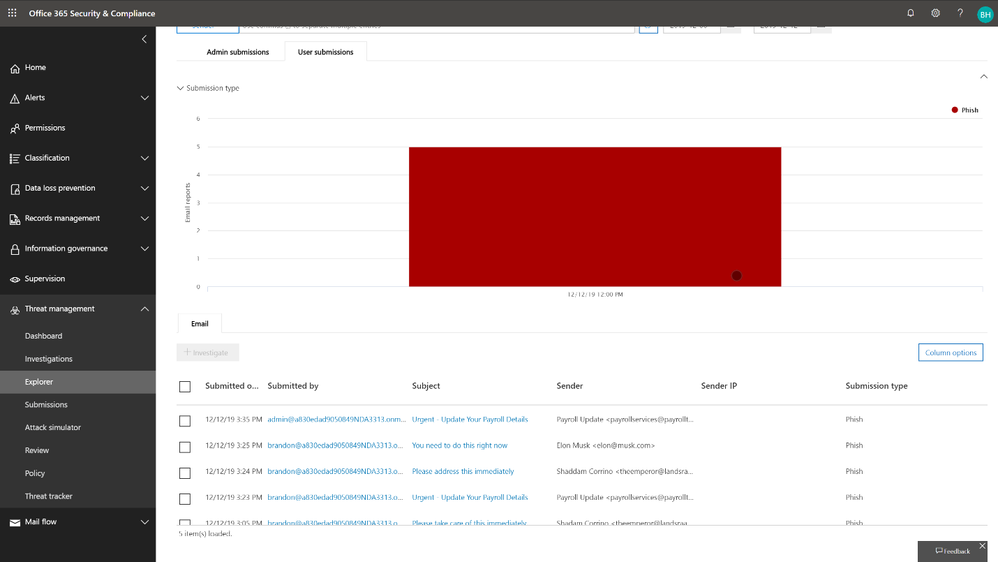Click the Data loss prevention icon
This screenshot has width=998, height=562.
[x=15, y=189]
